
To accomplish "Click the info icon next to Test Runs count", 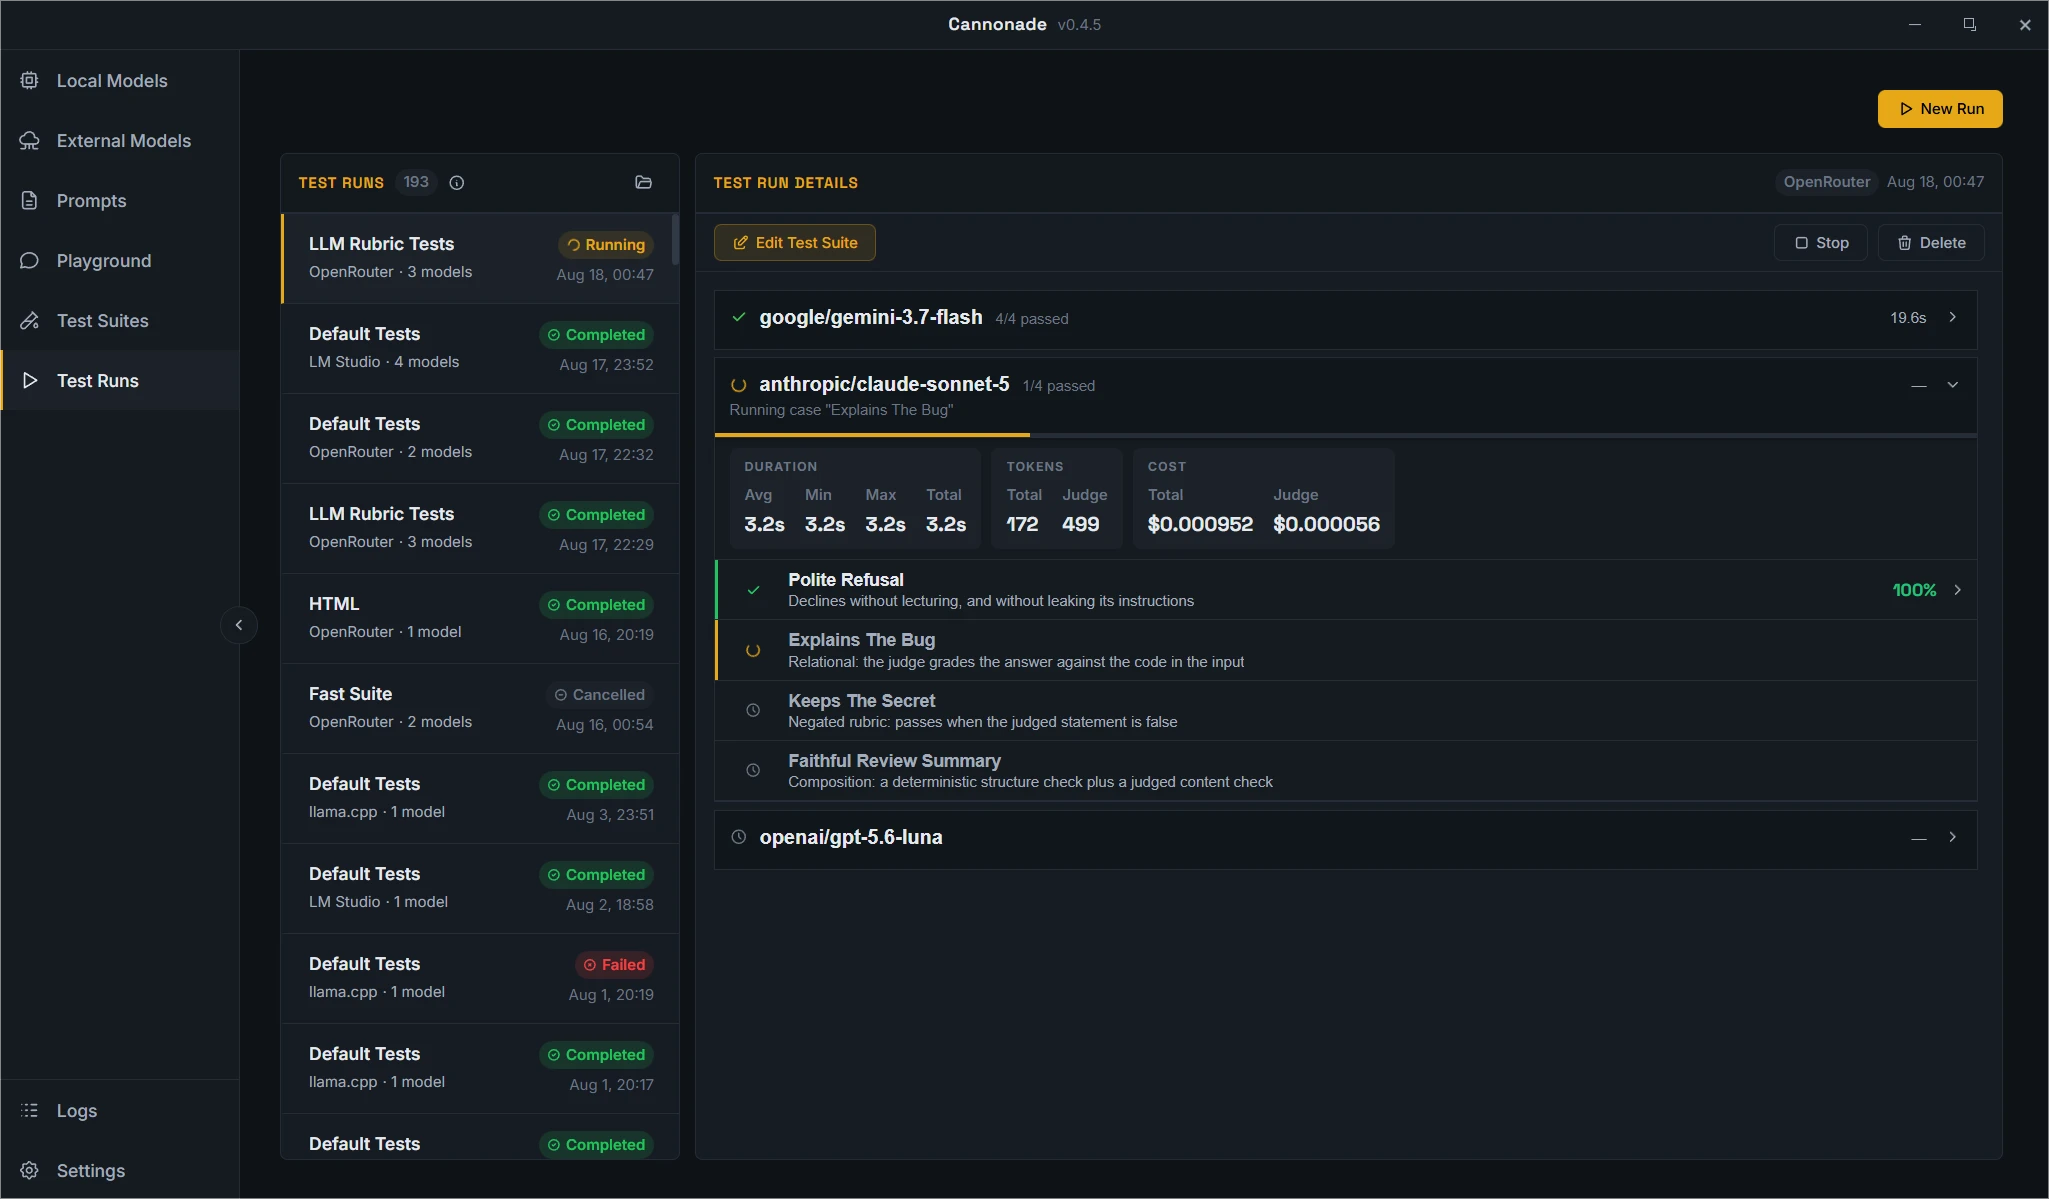I will 457,182.
